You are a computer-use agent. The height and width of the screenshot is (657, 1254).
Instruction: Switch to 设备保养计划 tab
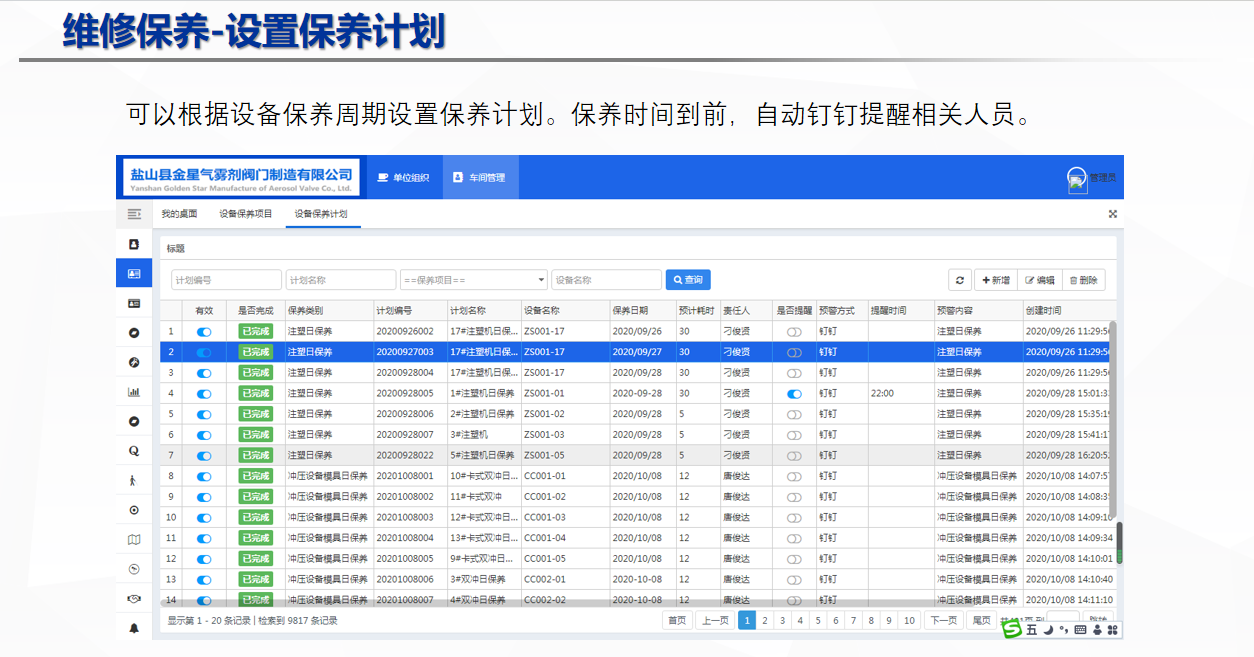click(x=321, y=214)
